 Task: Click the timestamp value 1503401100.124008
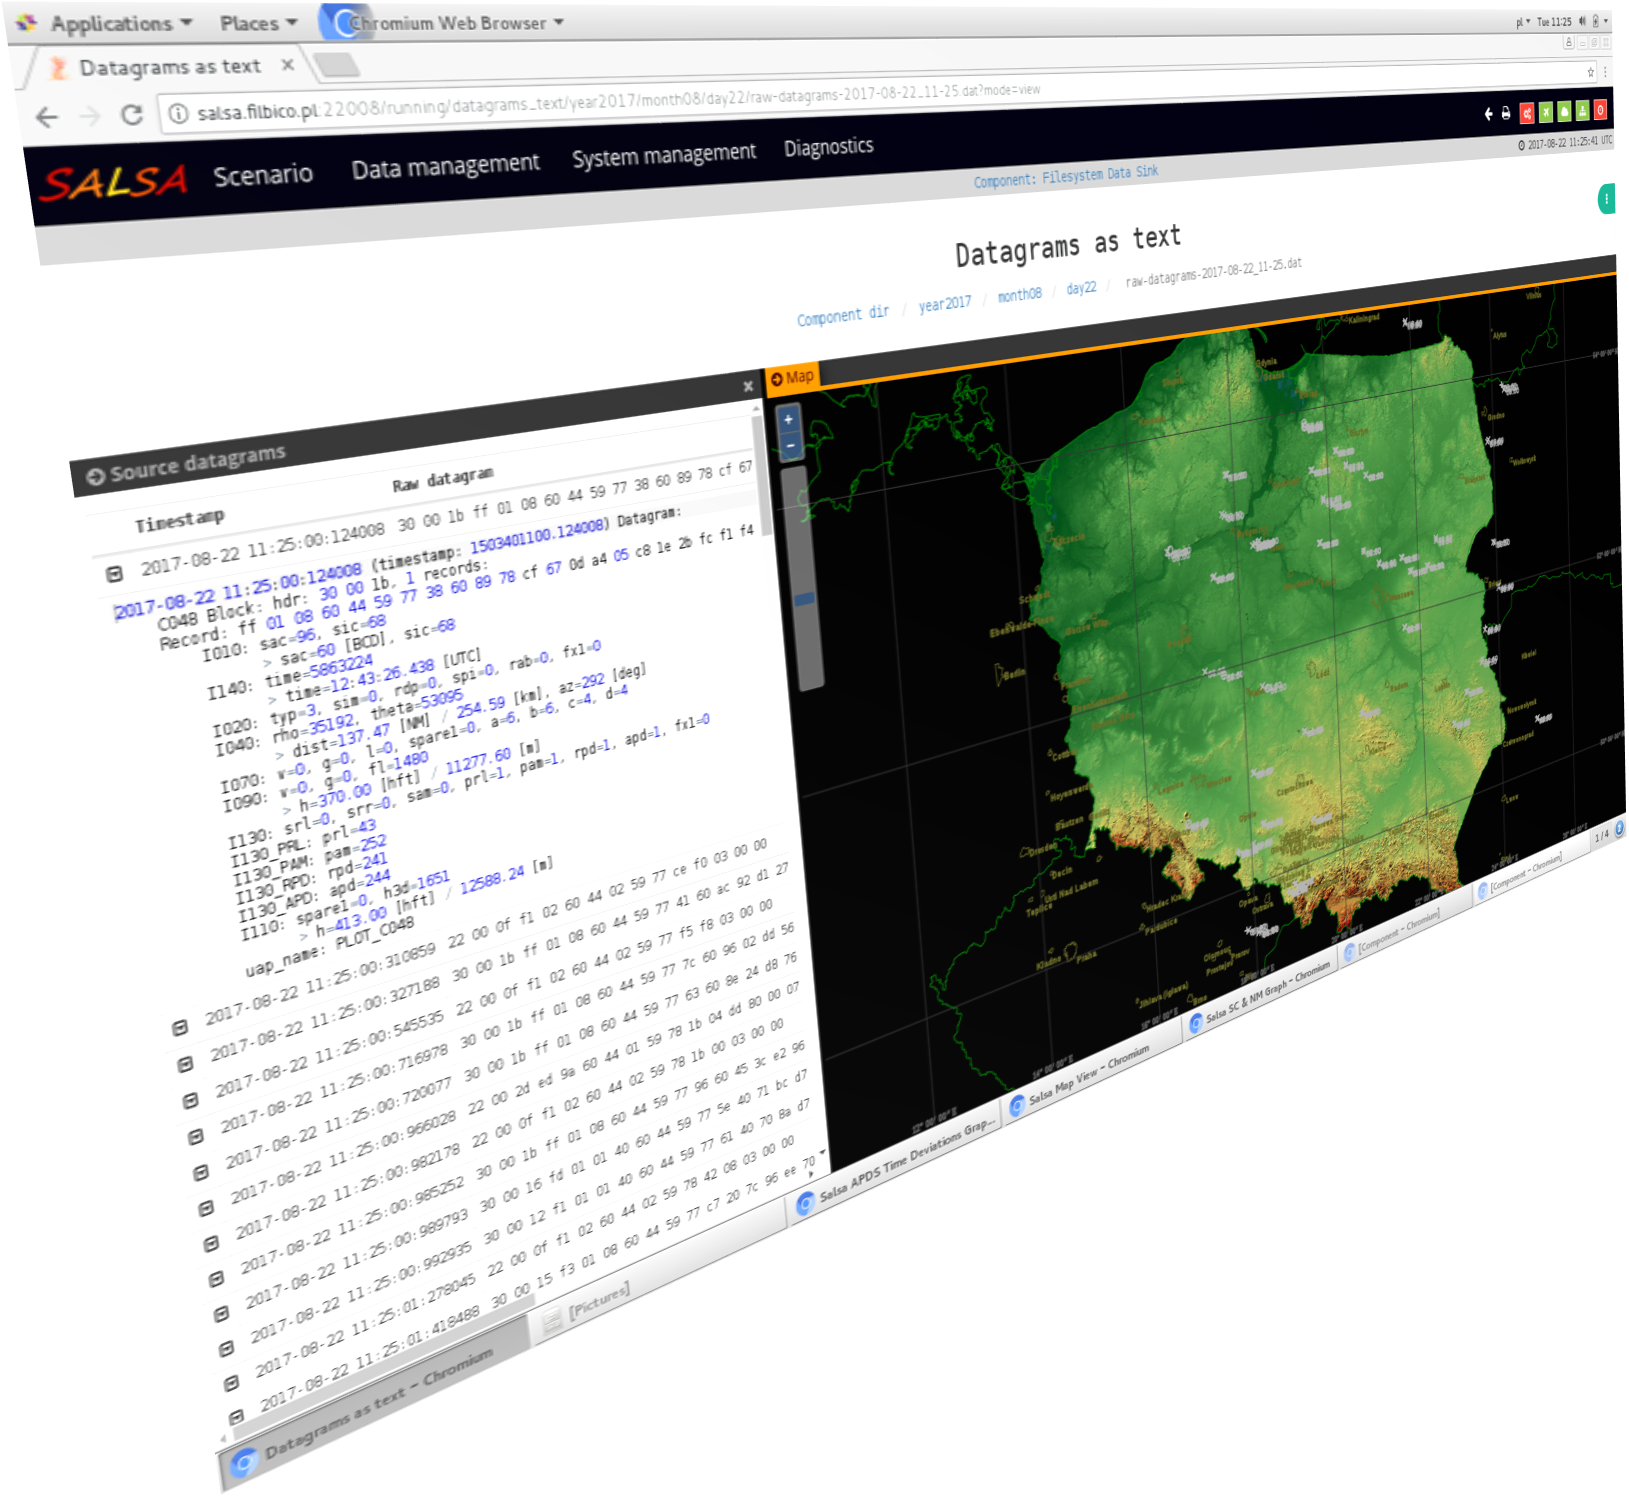click(538, 535)
